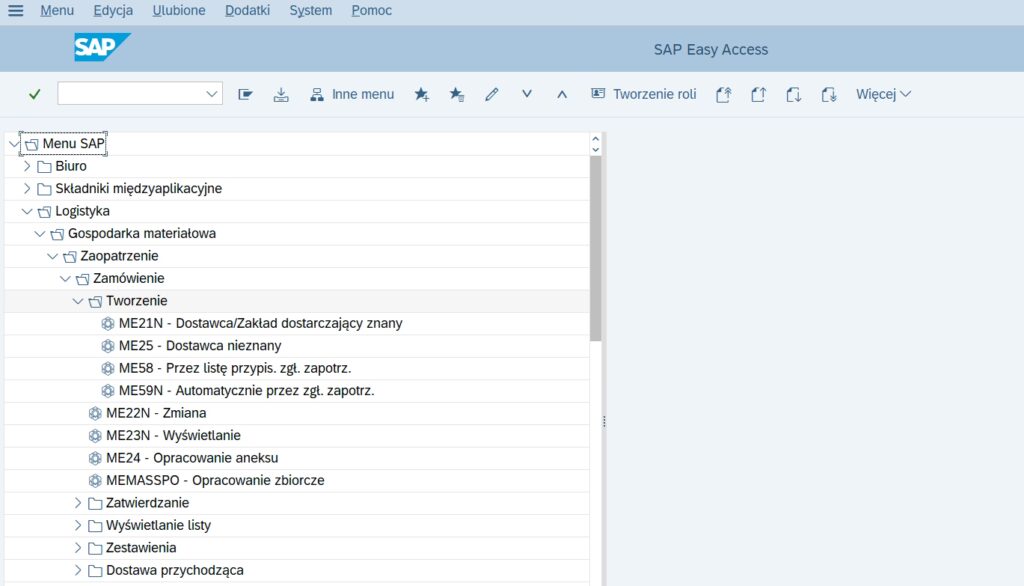Click the hamburger menu icon at top left
This screenshot has width=1024, height=586.
15,11
